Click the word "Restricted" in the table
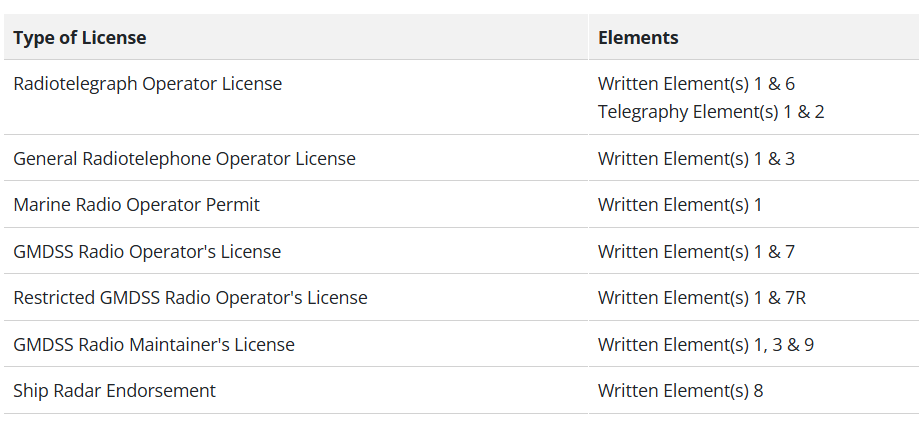Image resolution: width=919 pixels, height=426 pixels. click(54, 298)
